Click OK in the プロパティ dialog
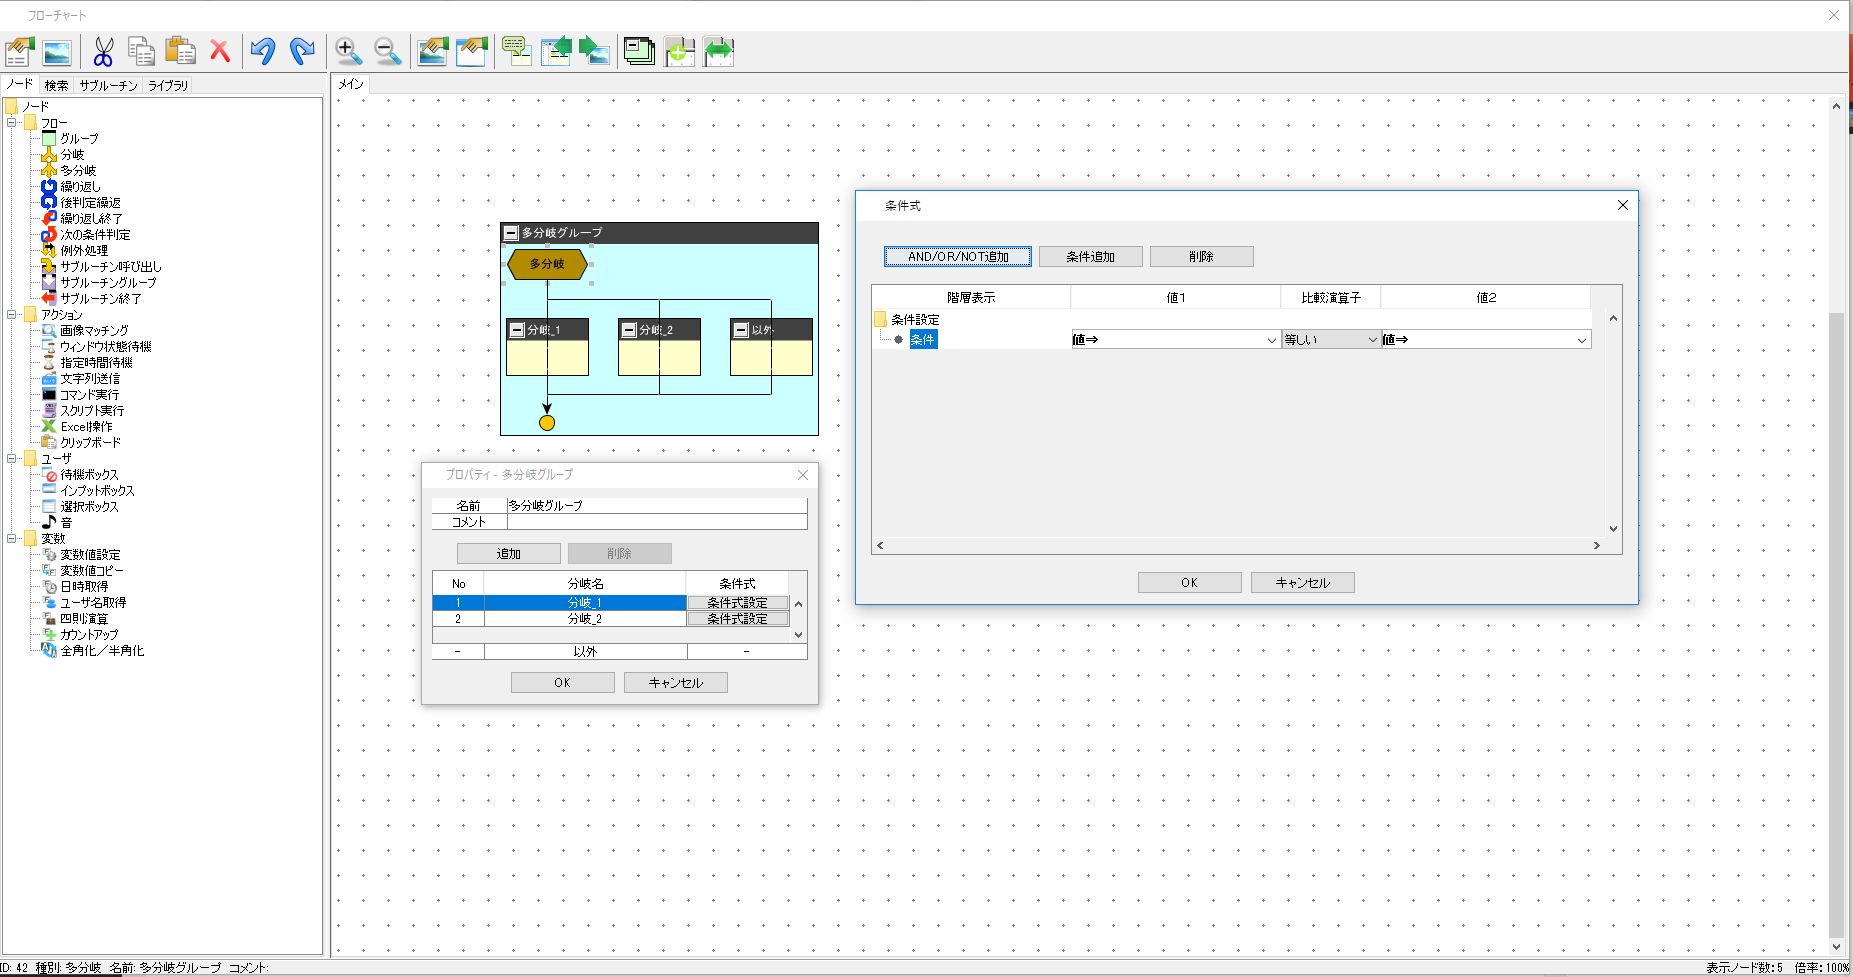The width and height of the screenshot is (1853, 977). [x=563, y=683]
